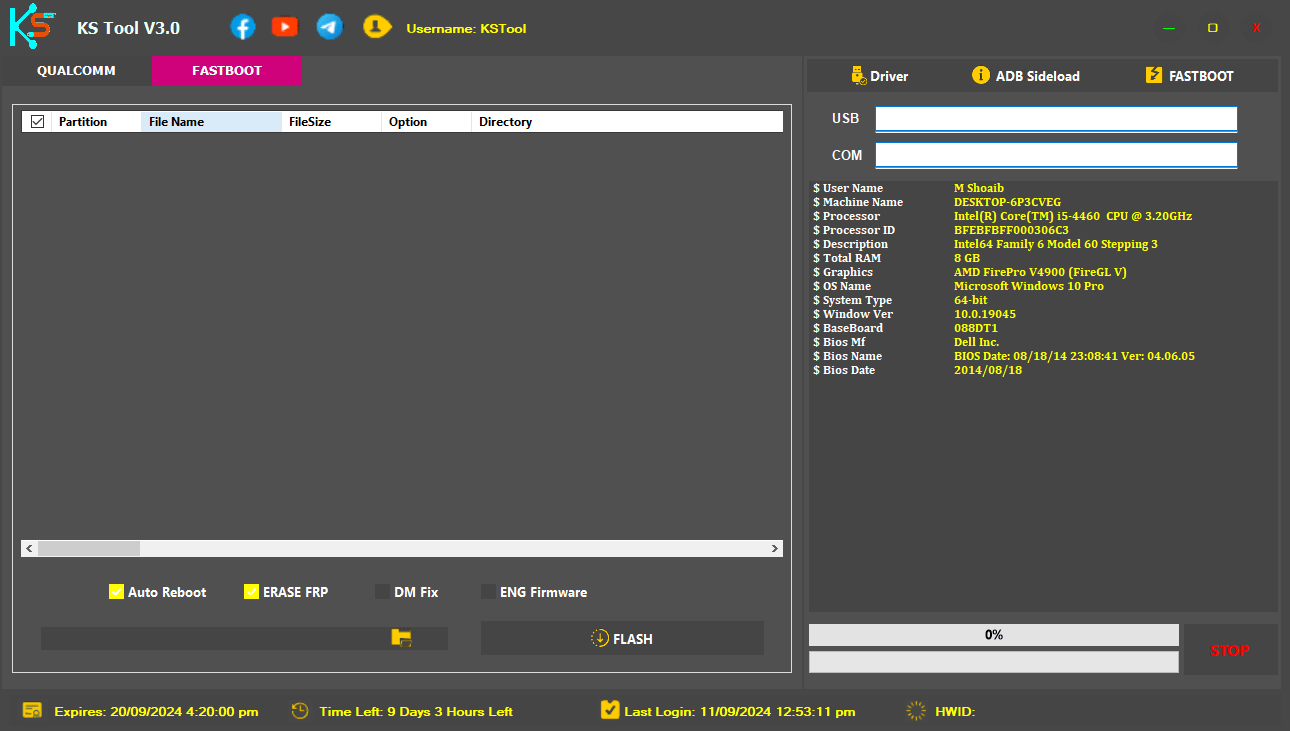Open the YouTube link icon

285,27
